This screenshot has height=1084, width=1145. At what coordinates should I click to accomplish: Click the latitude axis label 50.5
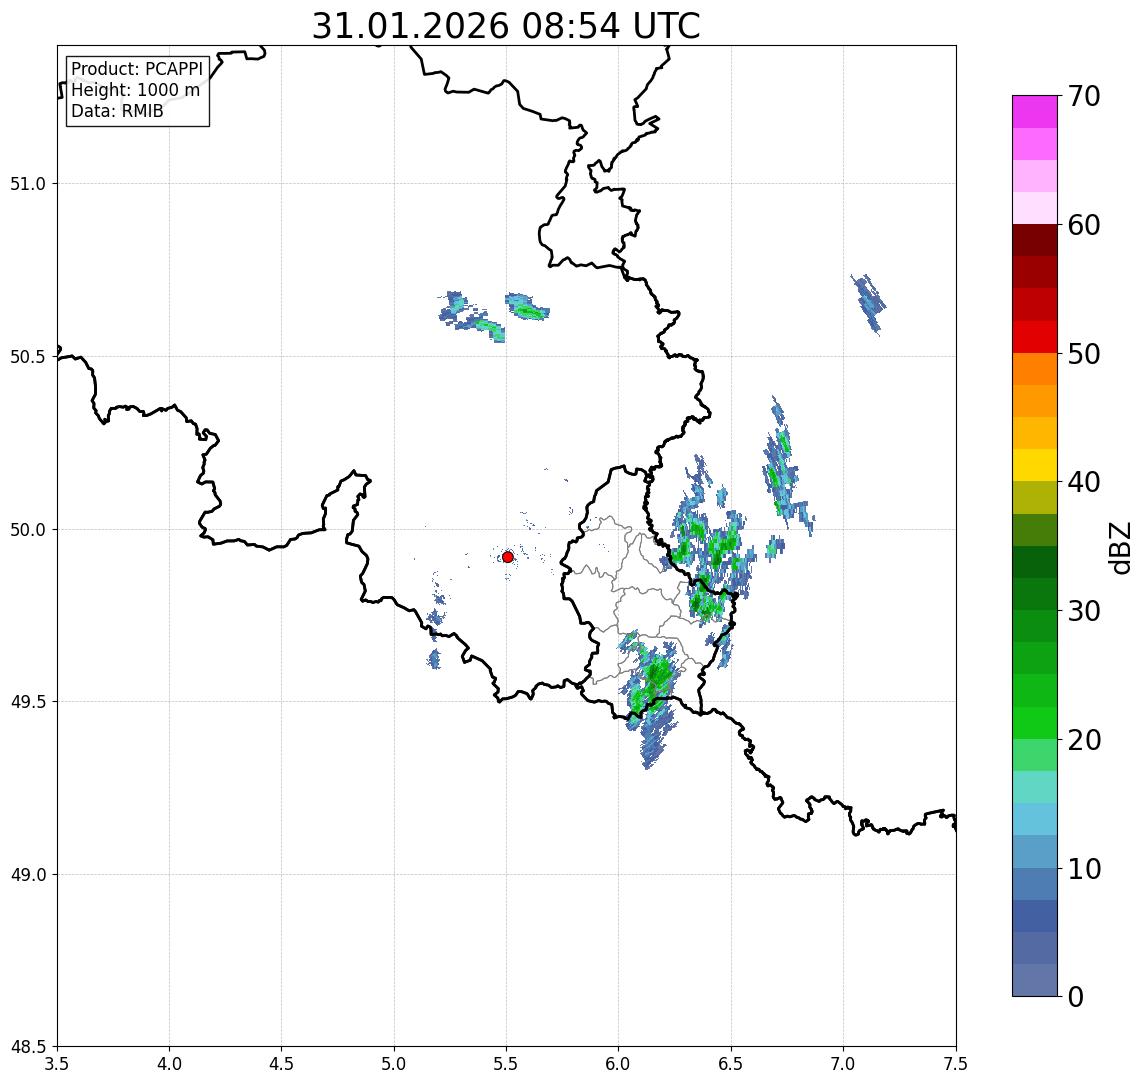click(28, 356)
